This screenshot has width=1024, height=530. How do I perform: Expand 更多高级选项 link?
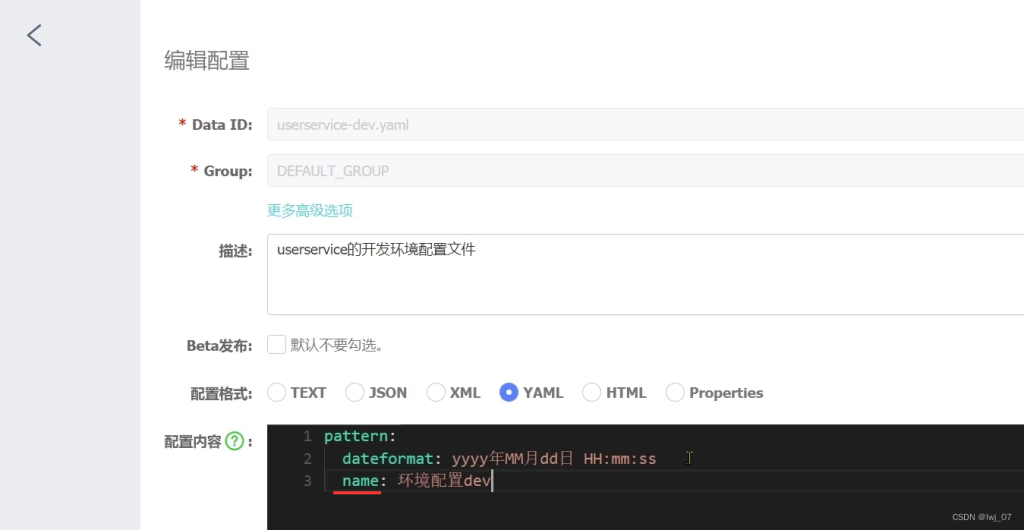point(310,210)
